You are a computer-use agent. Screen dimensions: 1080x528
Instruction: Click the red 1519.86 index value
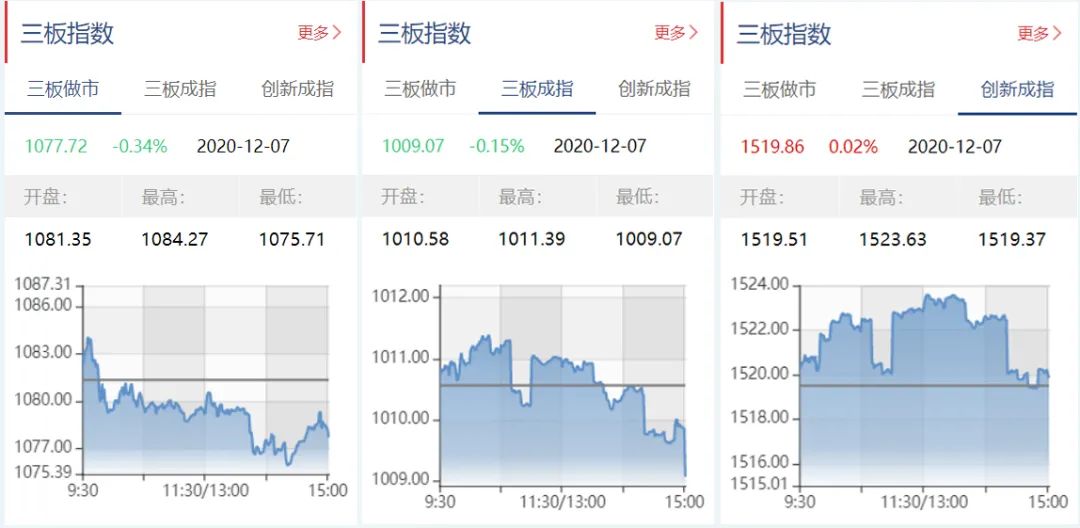(x=772, y=147)
